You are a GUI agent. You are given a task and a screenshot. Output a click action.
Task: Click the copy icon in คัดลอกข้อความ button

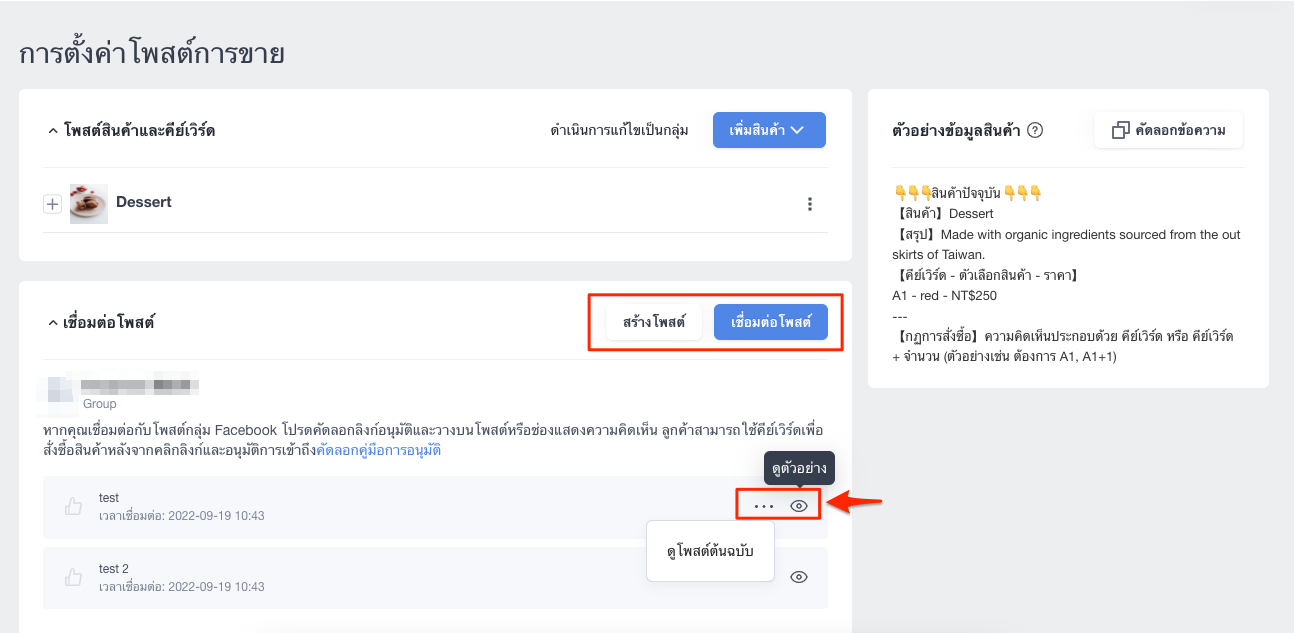click(x=1121, y=130)
